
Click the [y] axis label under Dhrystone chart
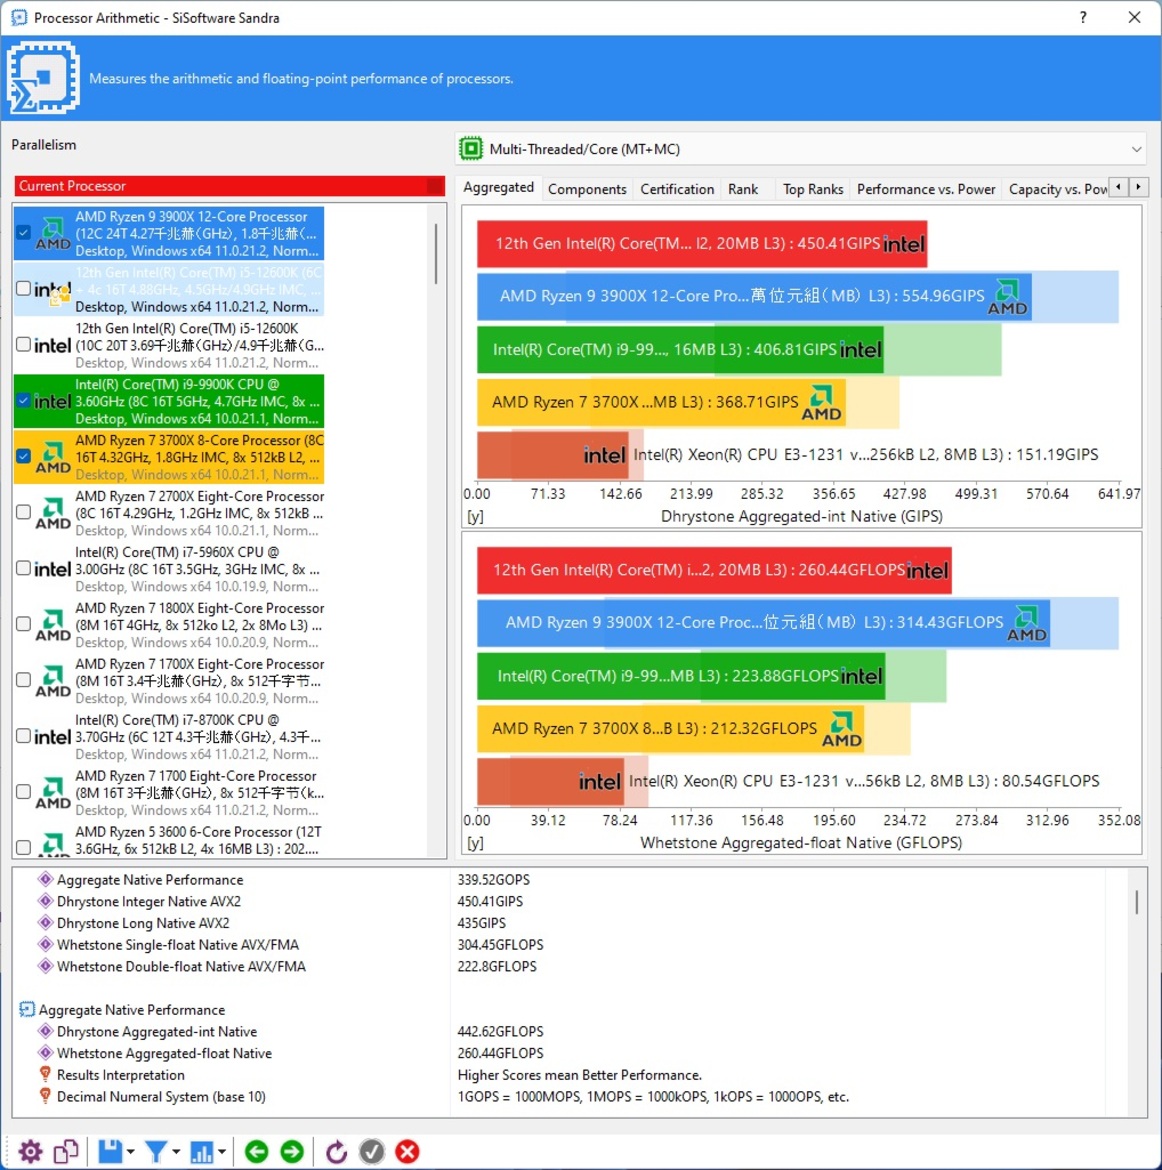coord(475,516)
